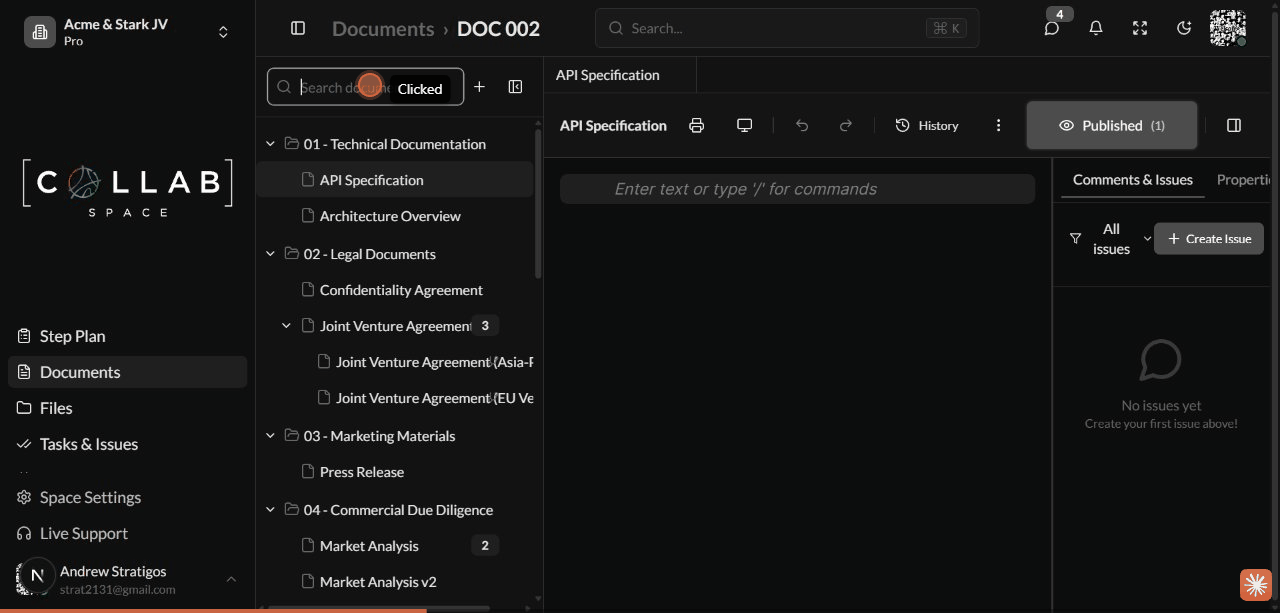Click the Create Issue button
The width and height of the screenshot is (1280, 613).
pos(1209,238)
